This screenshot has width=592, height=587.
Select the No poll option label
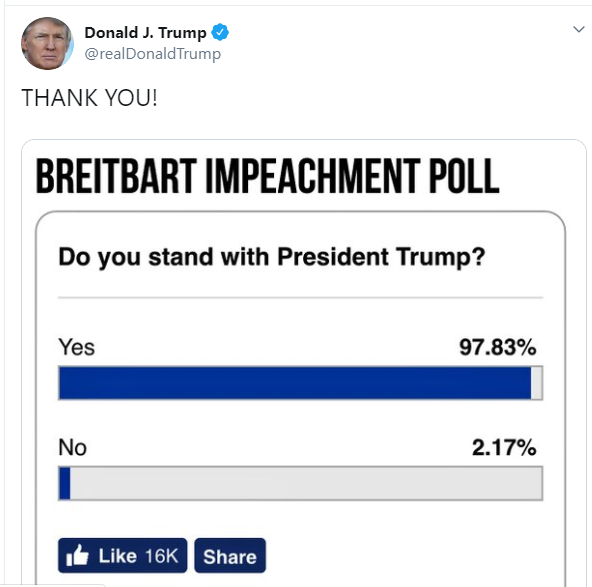click(x=72, y=448)
